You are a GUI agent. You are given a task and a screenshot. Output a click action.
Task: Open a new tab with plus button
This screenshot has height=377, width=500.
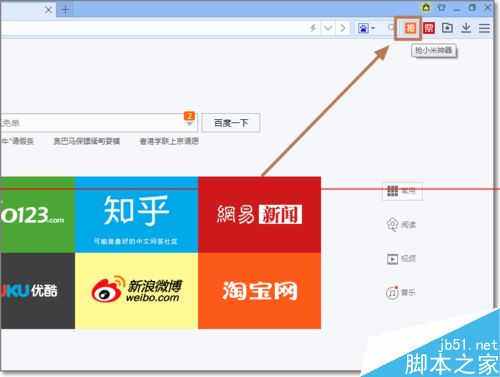click(66, 10)
